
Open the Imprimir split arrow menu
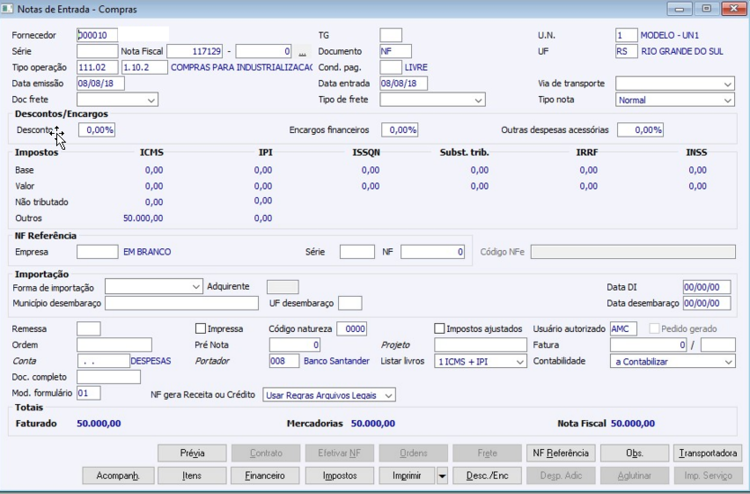pyautogui.click(x=442, y=476)
